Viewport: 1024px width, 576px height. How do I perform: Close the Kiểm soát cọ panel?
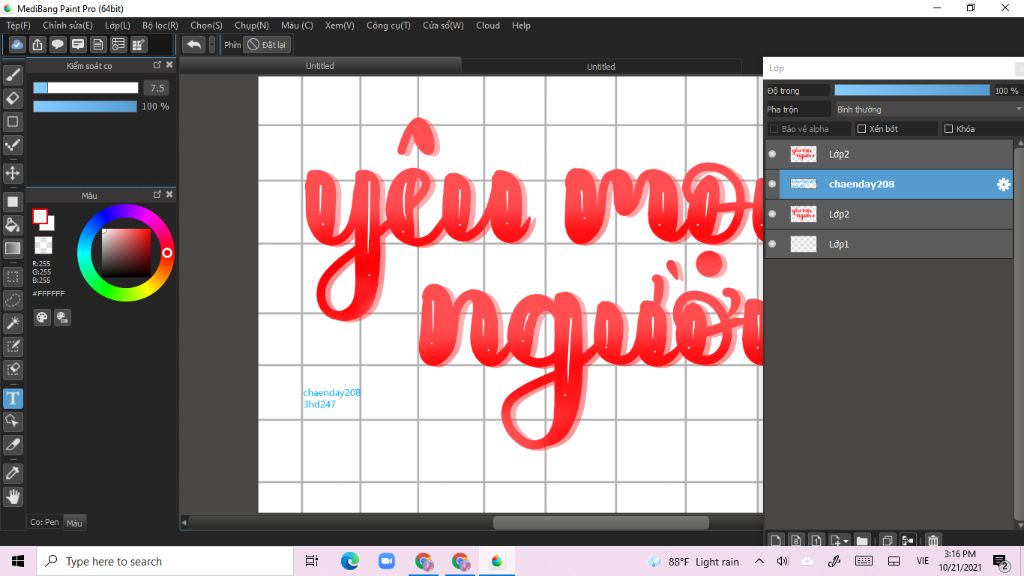point(169,65)
